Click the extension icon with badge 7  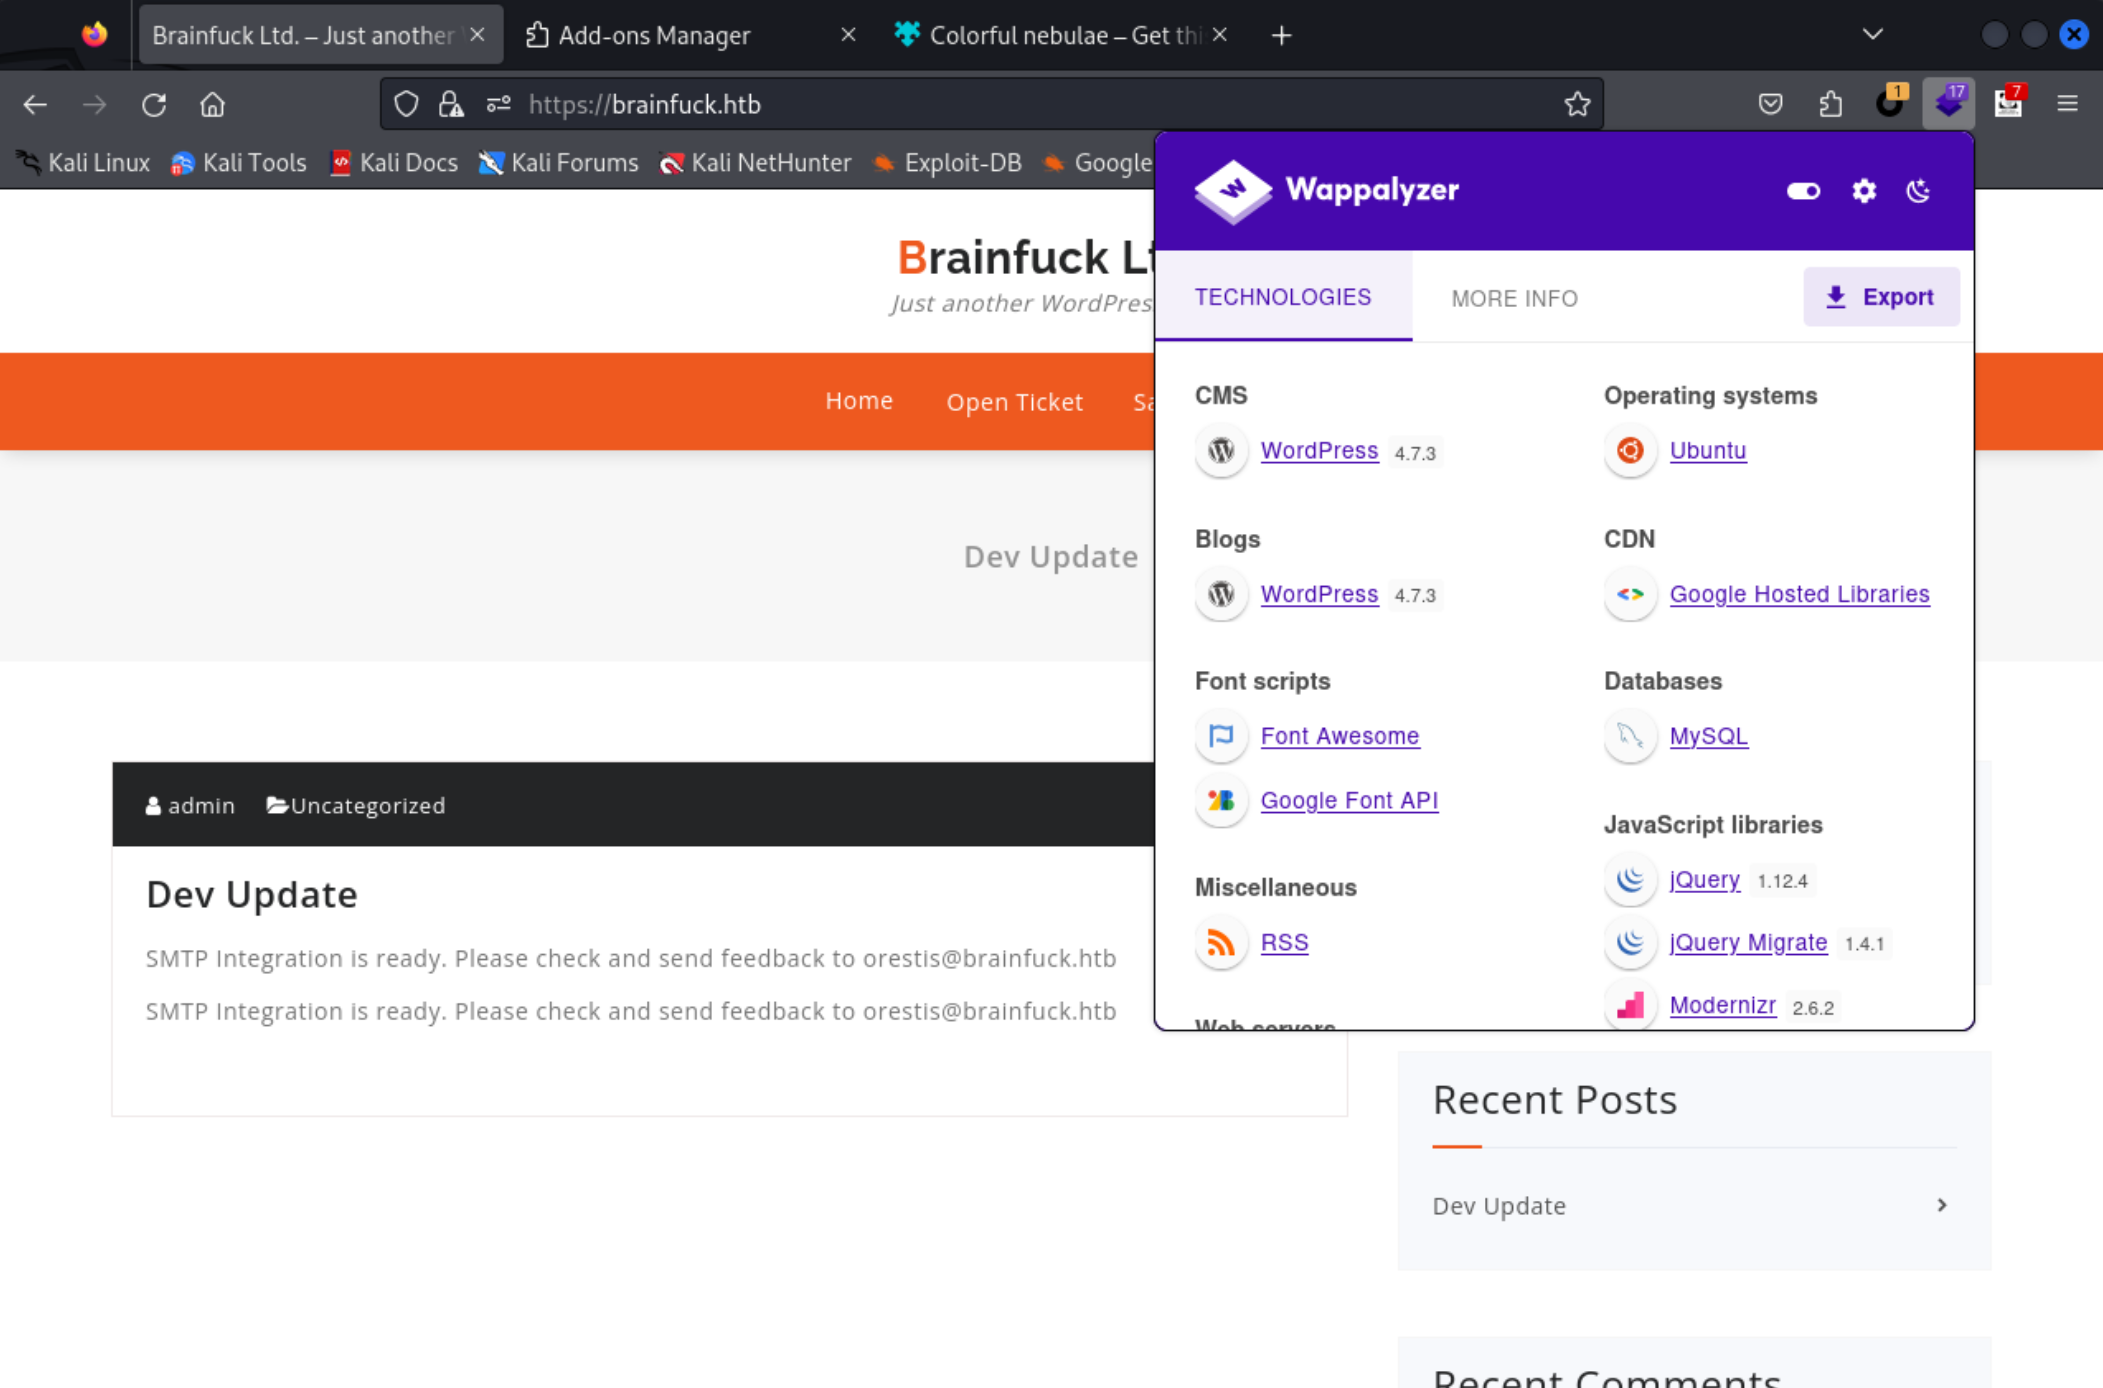coord(2008,103)
